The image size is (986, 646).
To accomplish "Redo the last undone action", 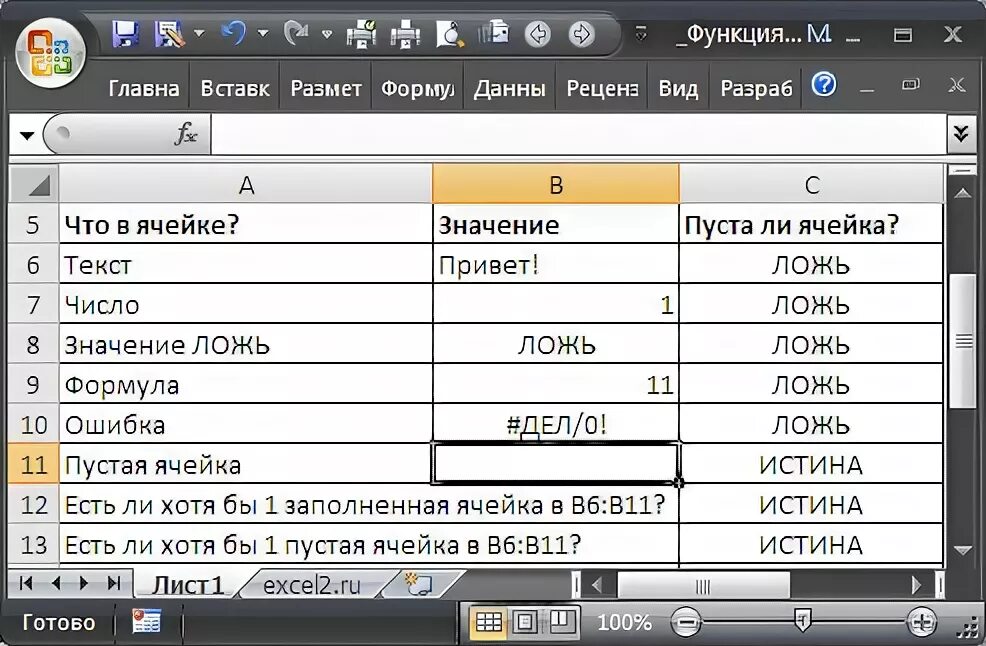I will pyautogui.click(x=296, y=33).
